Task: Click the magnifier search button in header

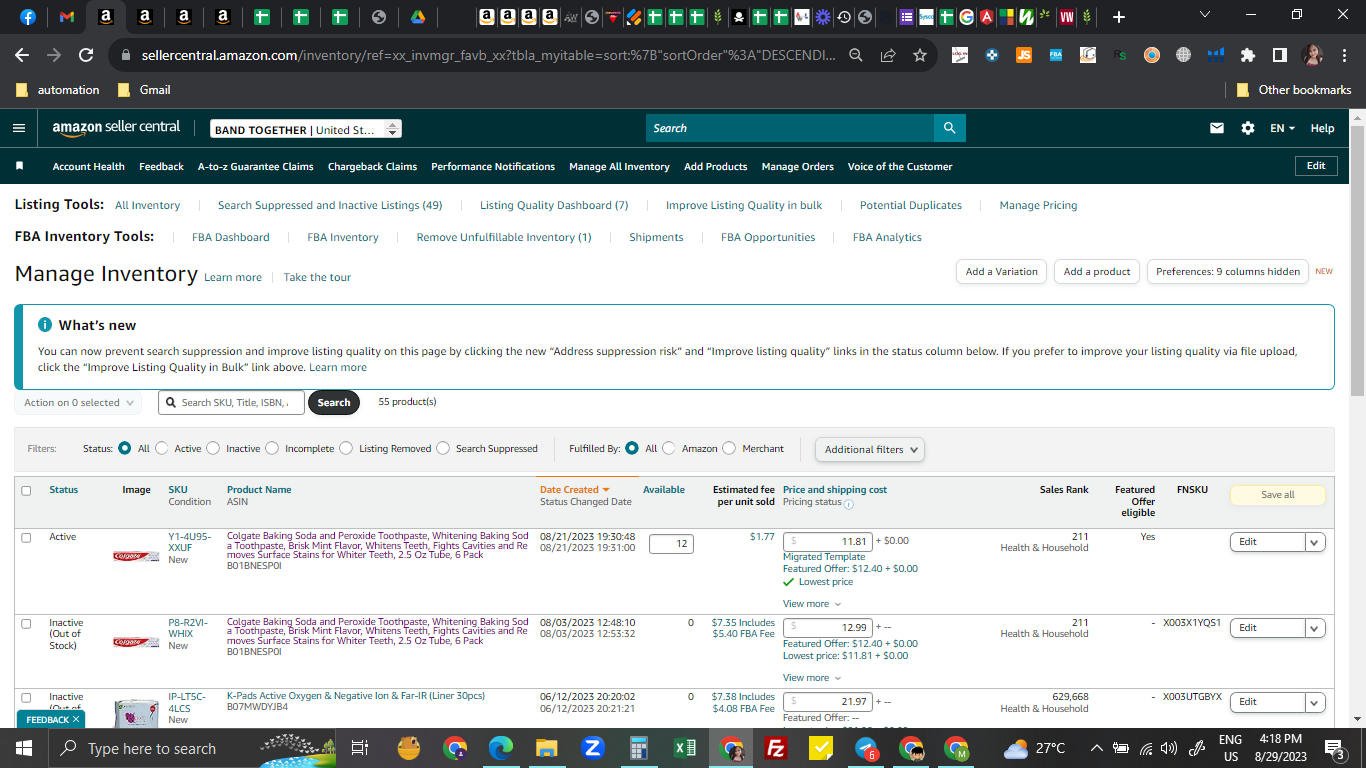Action: (949, 128)
